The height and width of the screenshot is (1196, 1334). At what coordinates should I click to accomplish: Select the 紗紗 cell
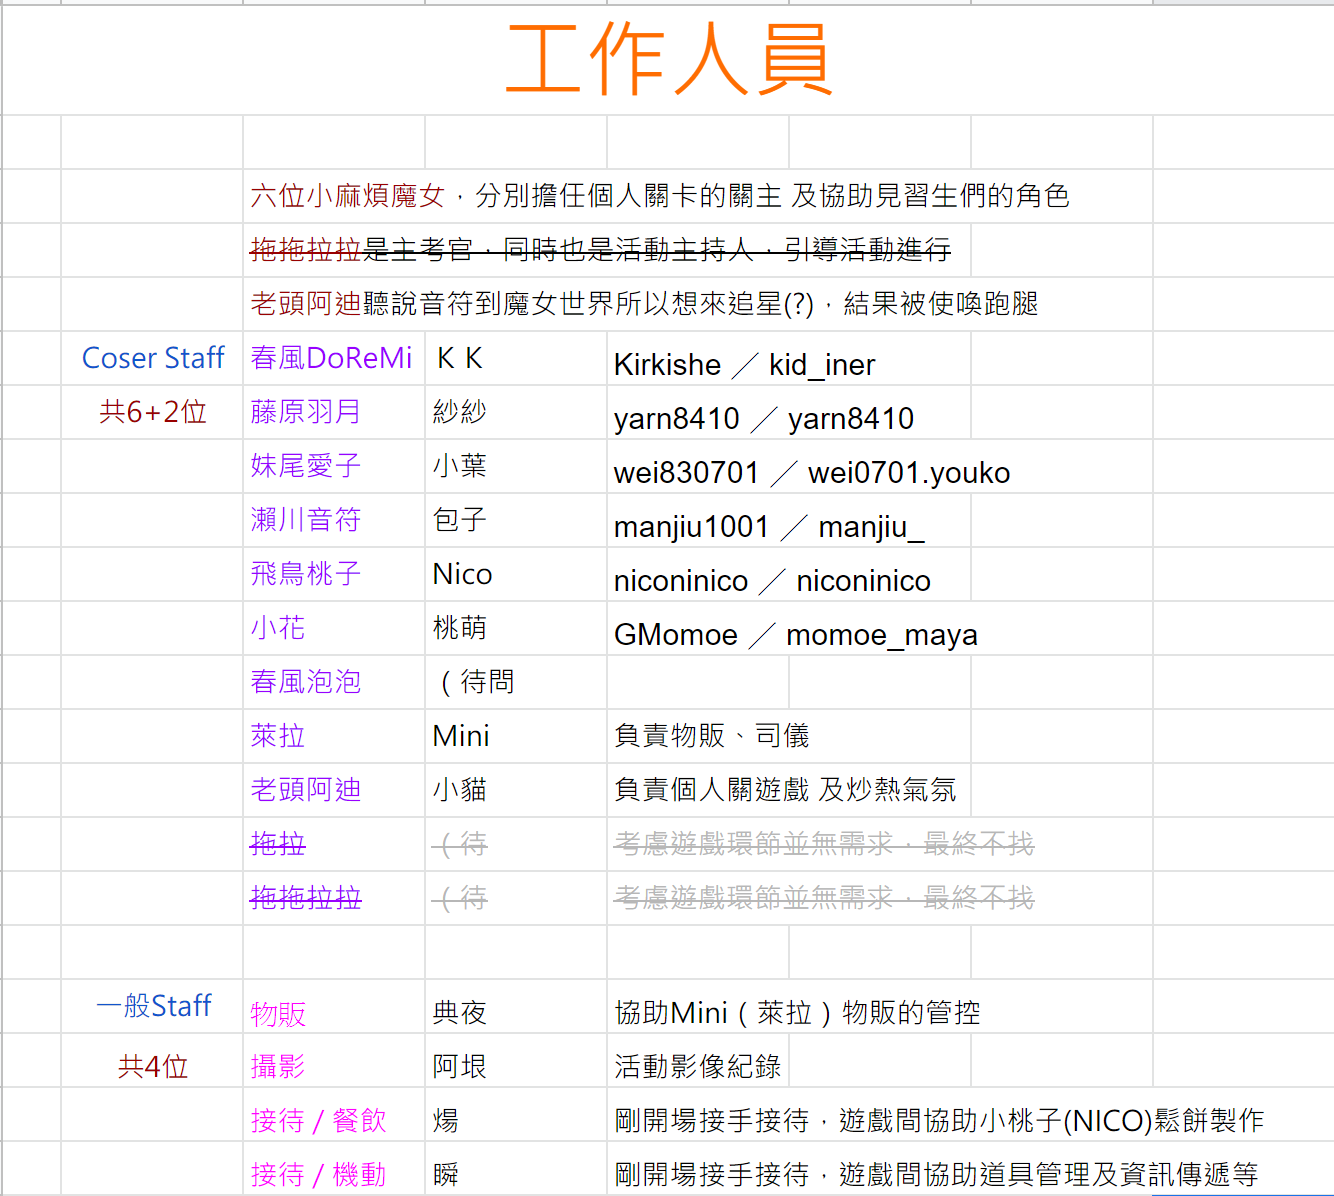[516, 412]
